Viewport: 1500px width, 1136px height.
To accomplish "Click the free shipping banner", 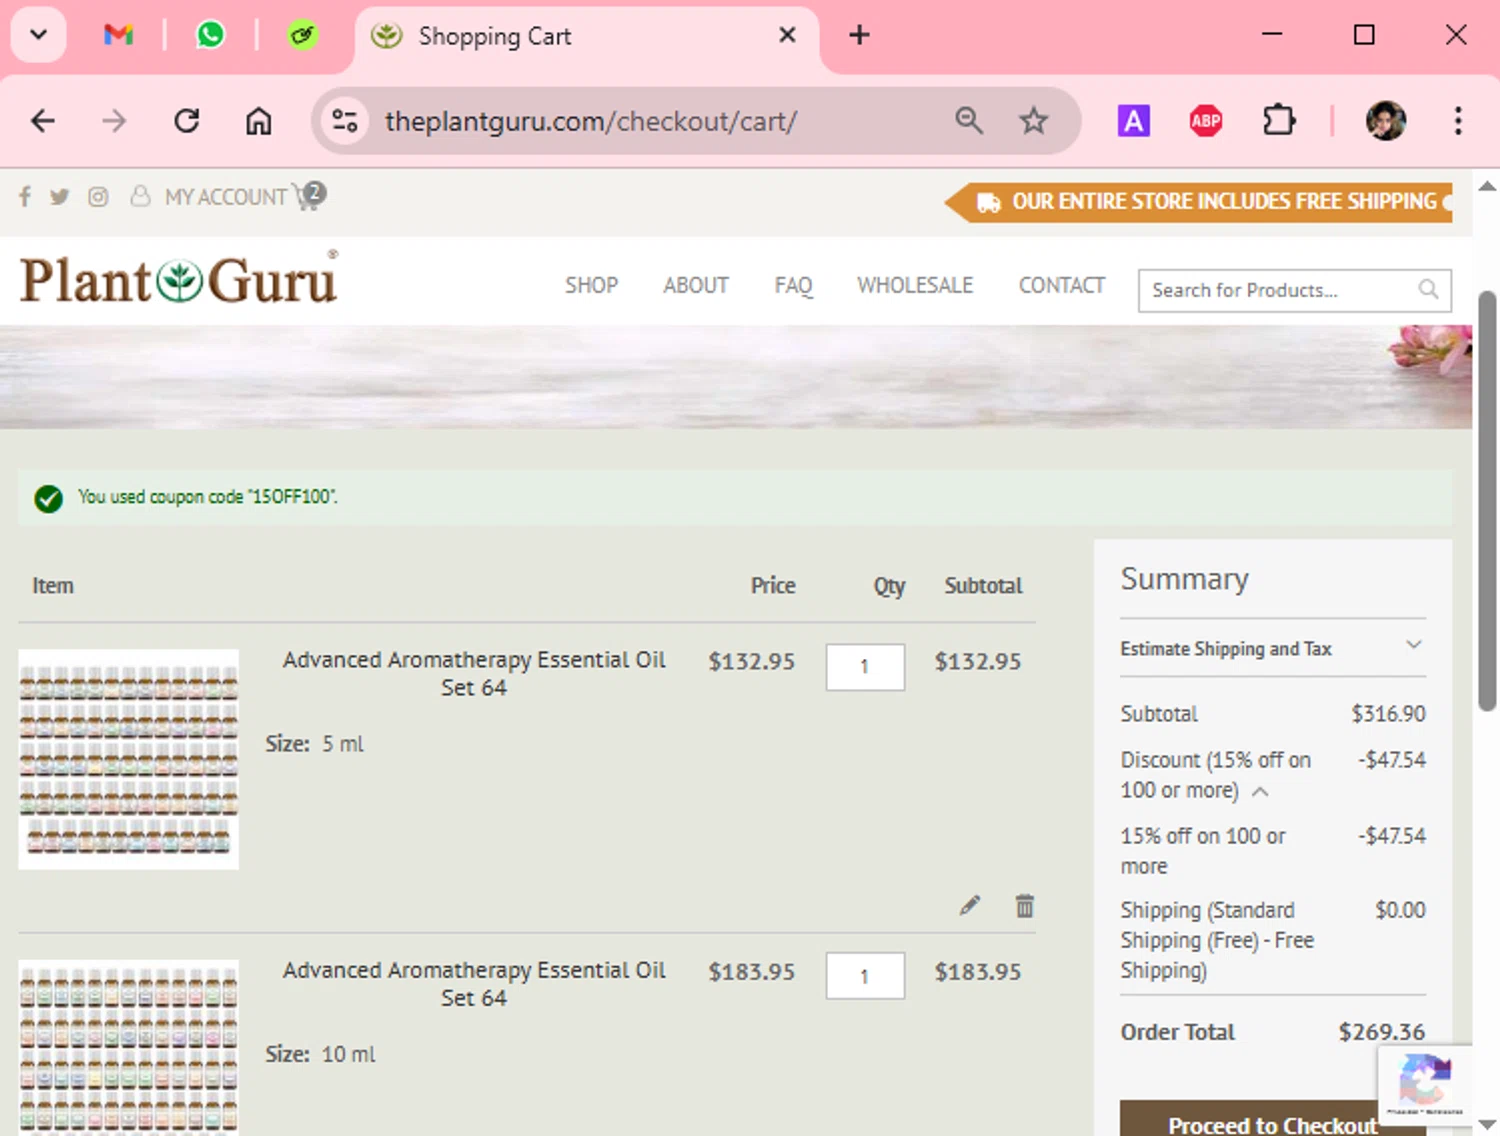I will (1200, 202).
